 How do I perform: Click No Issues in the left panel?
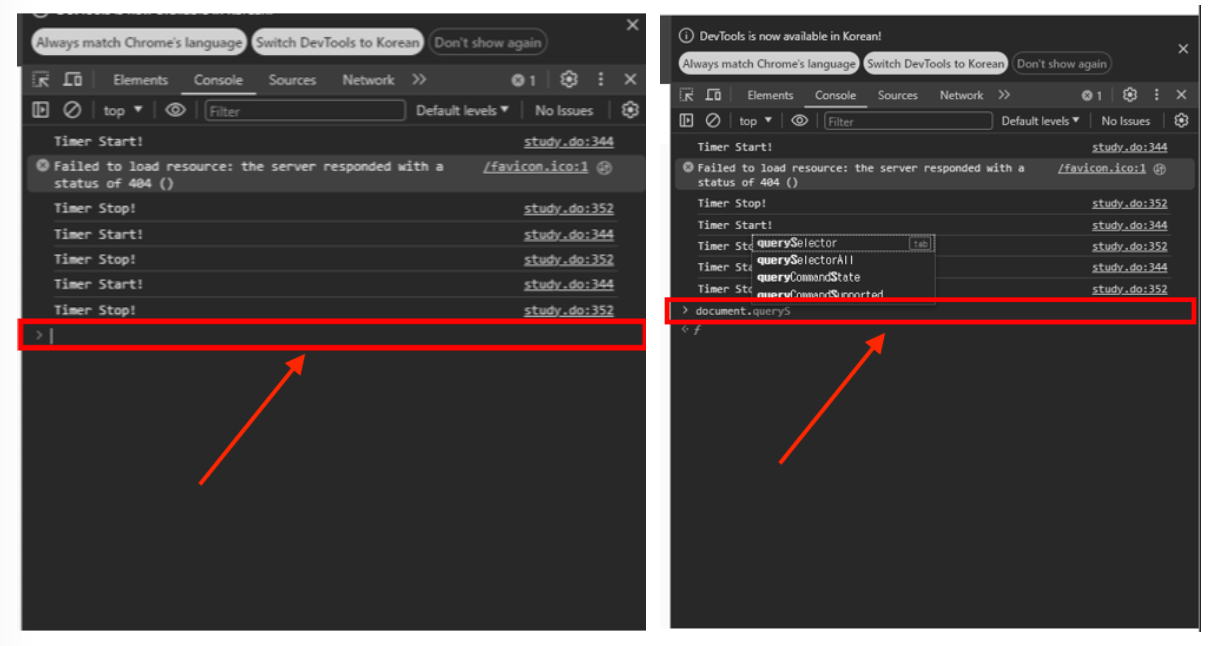point(564,110)
